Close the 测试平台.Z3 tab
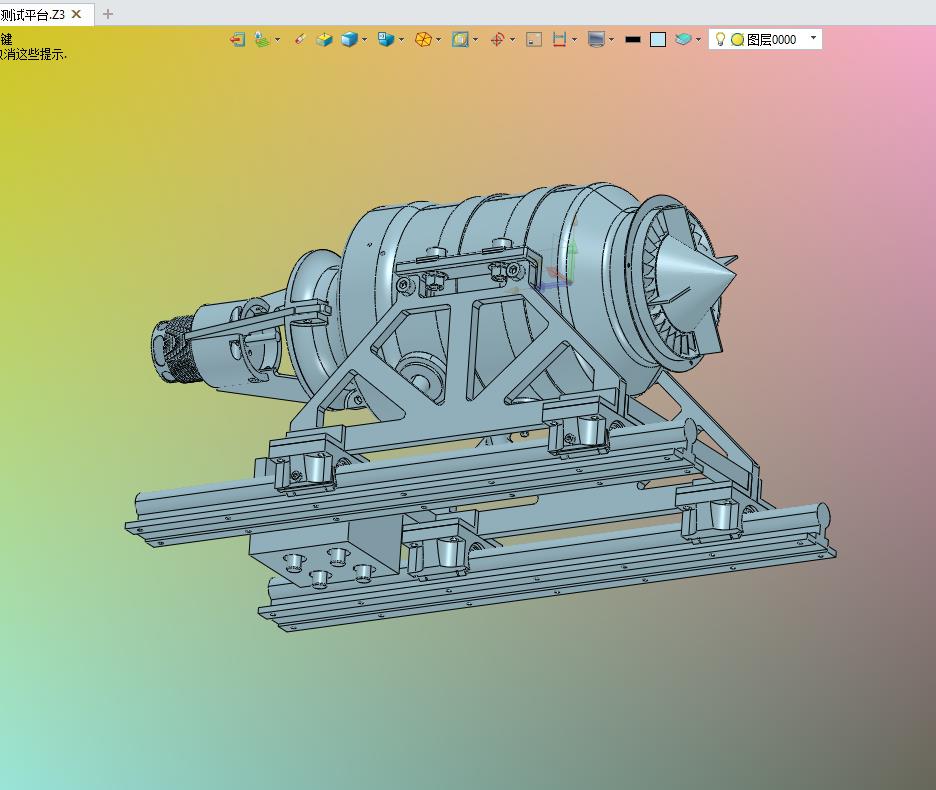The height and width of the screenshot is (790, 936). [76, 14]
